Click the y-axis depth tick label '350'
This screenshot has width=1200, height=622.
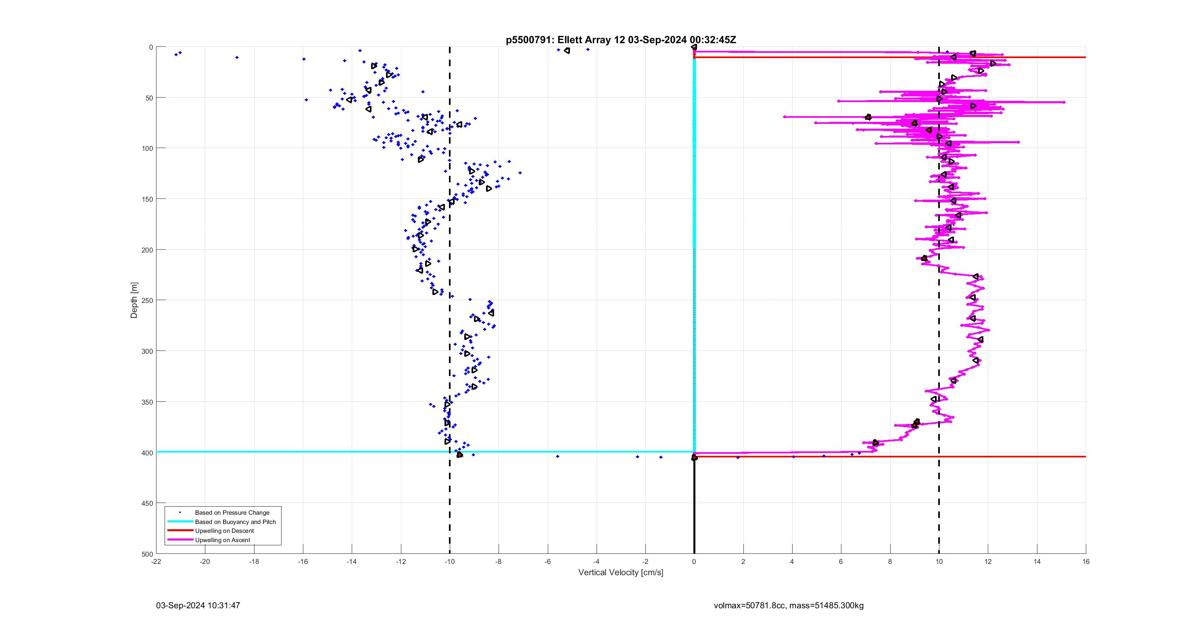tap(146, 402)
